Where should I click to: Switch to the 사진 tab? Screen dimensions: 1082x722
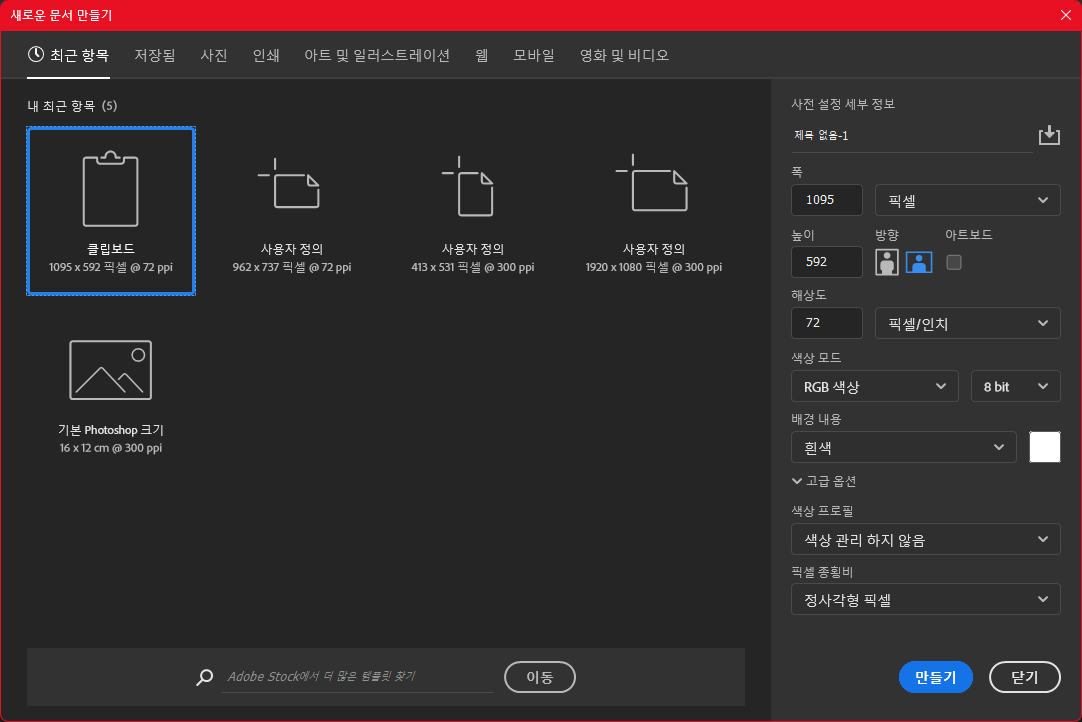click(x=214, y=55)
